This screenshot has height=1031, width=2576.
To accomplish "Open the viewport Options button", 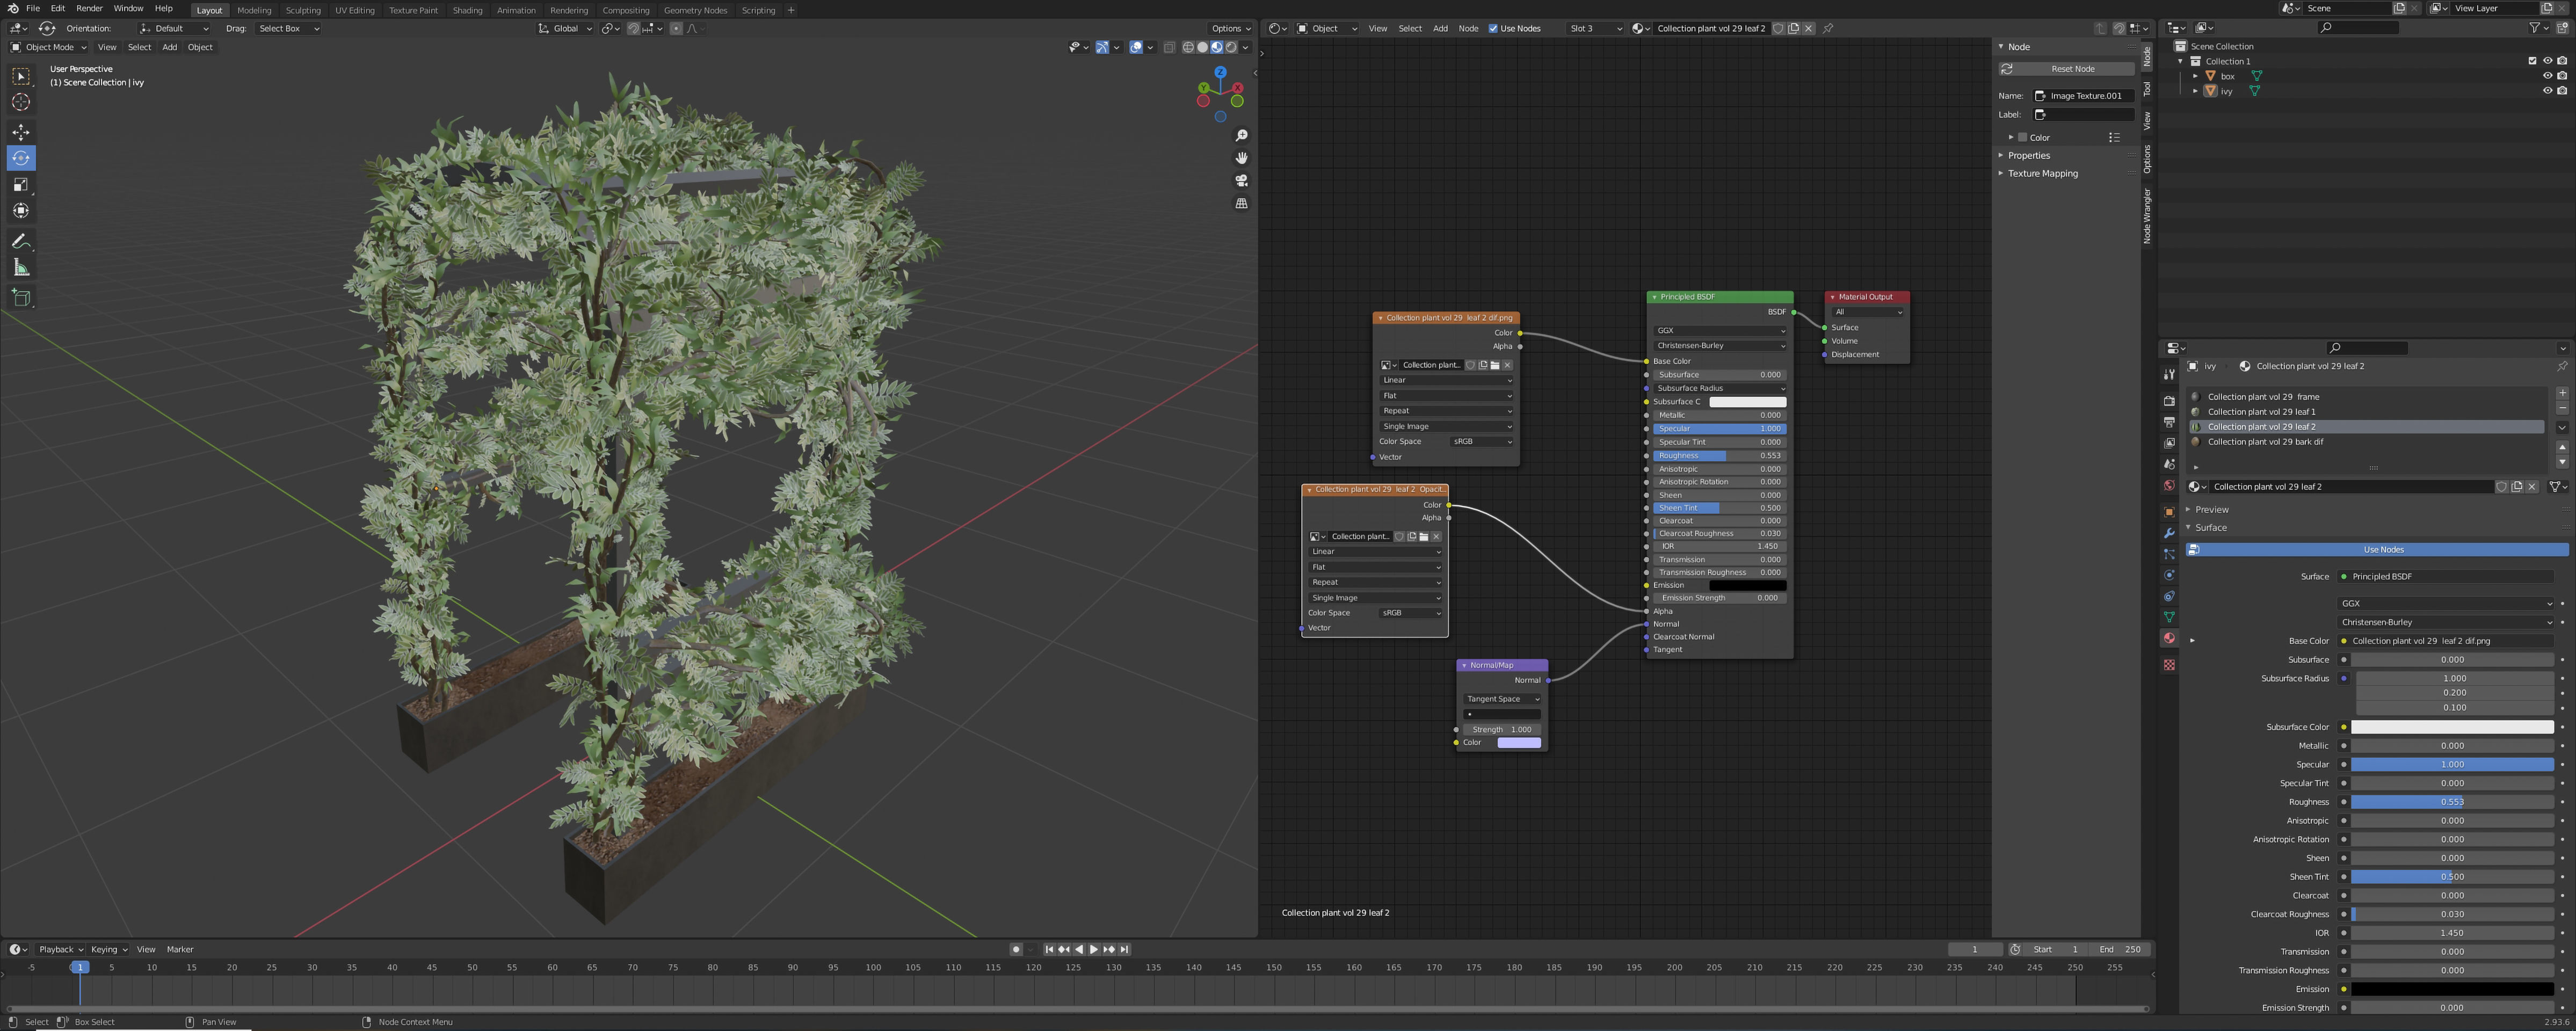I will [1229, 29].
